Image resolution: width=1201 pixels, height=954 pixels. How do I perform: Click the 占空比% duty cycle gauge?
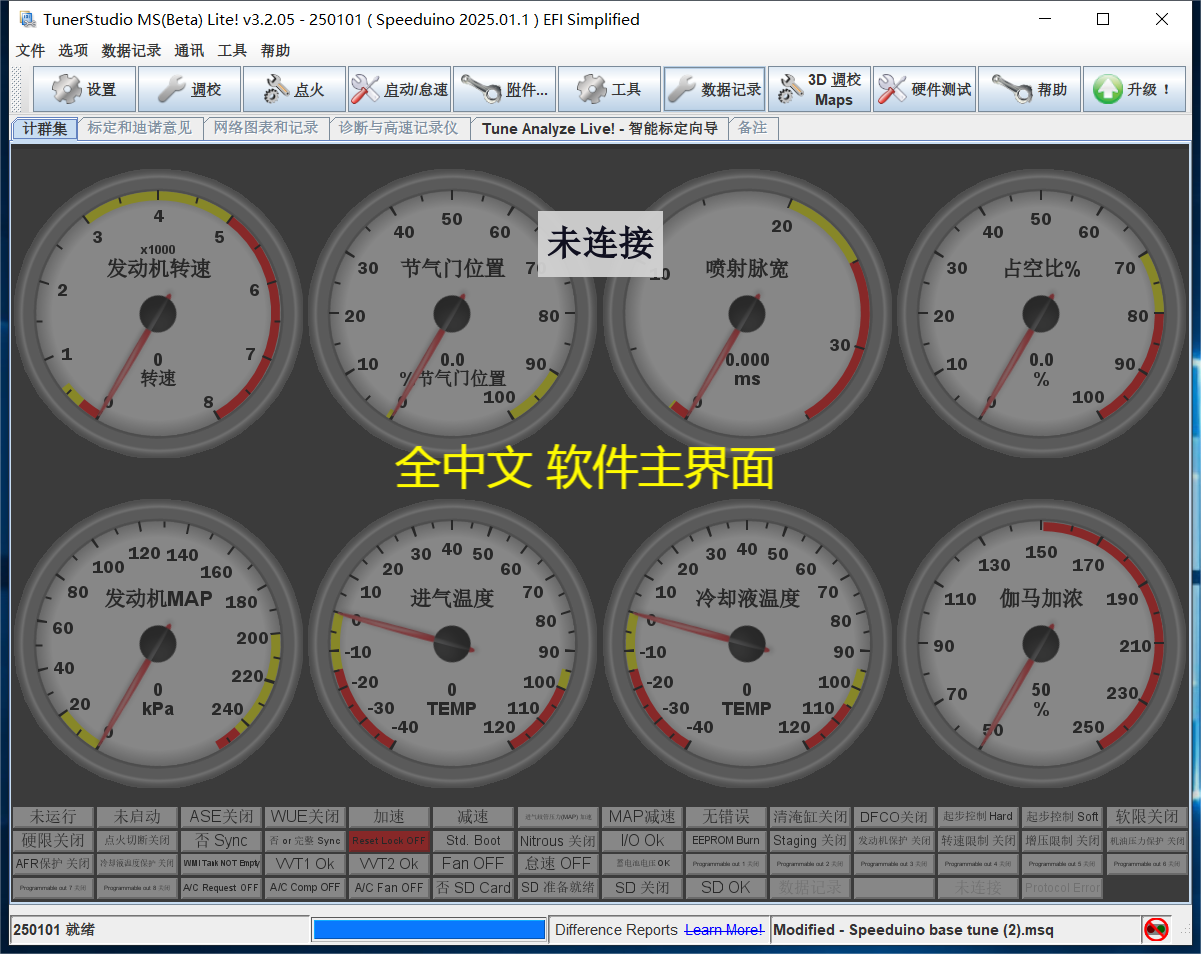1041,313
